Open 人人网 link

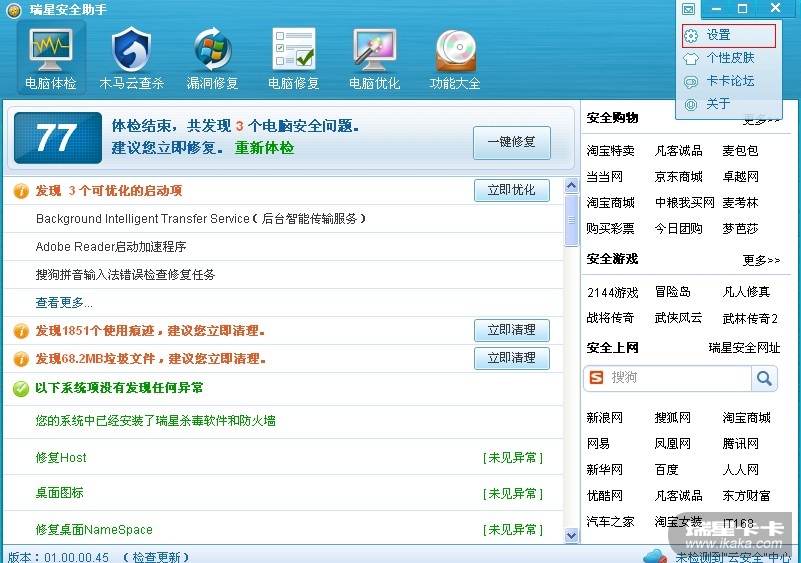[740, 470]
